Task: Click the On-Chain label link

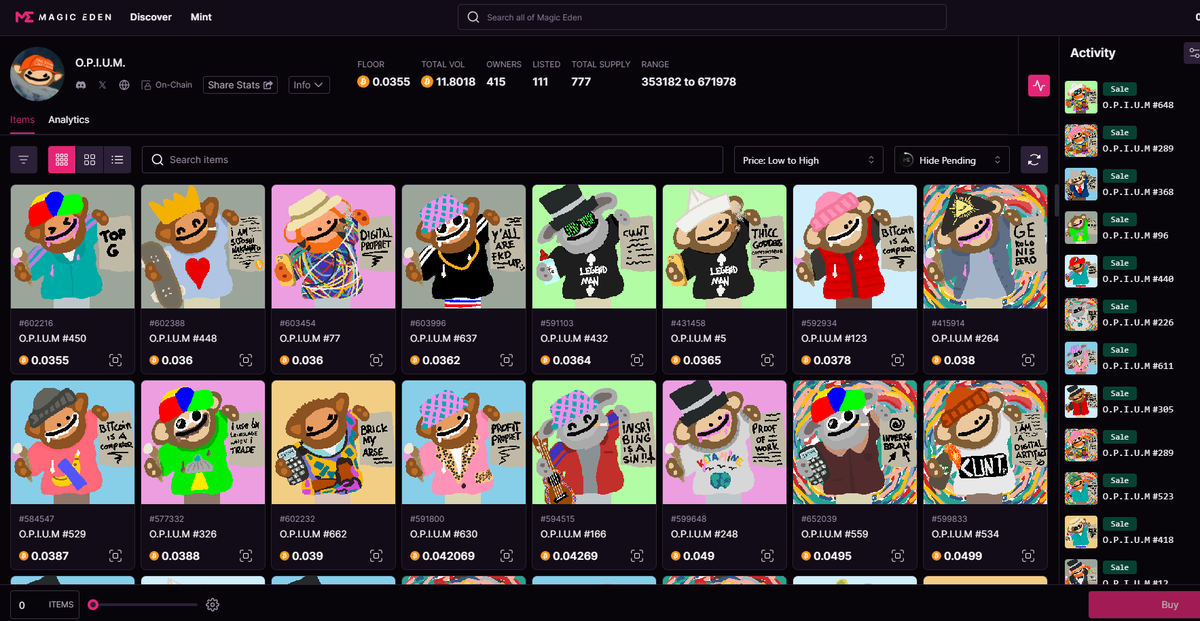Action: [x=167, y=85]
